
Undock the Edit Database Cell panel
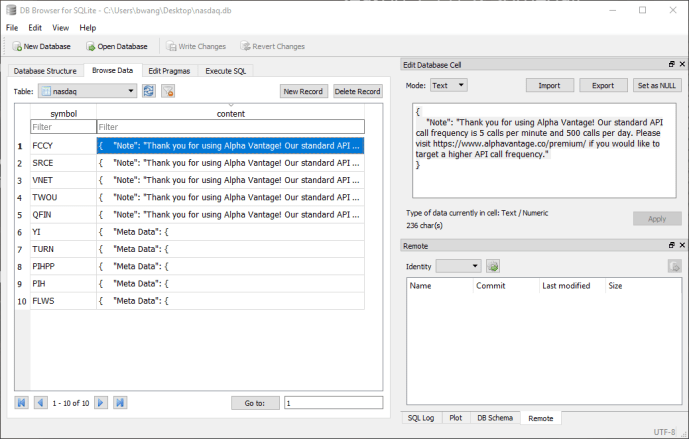coord(671,65)
